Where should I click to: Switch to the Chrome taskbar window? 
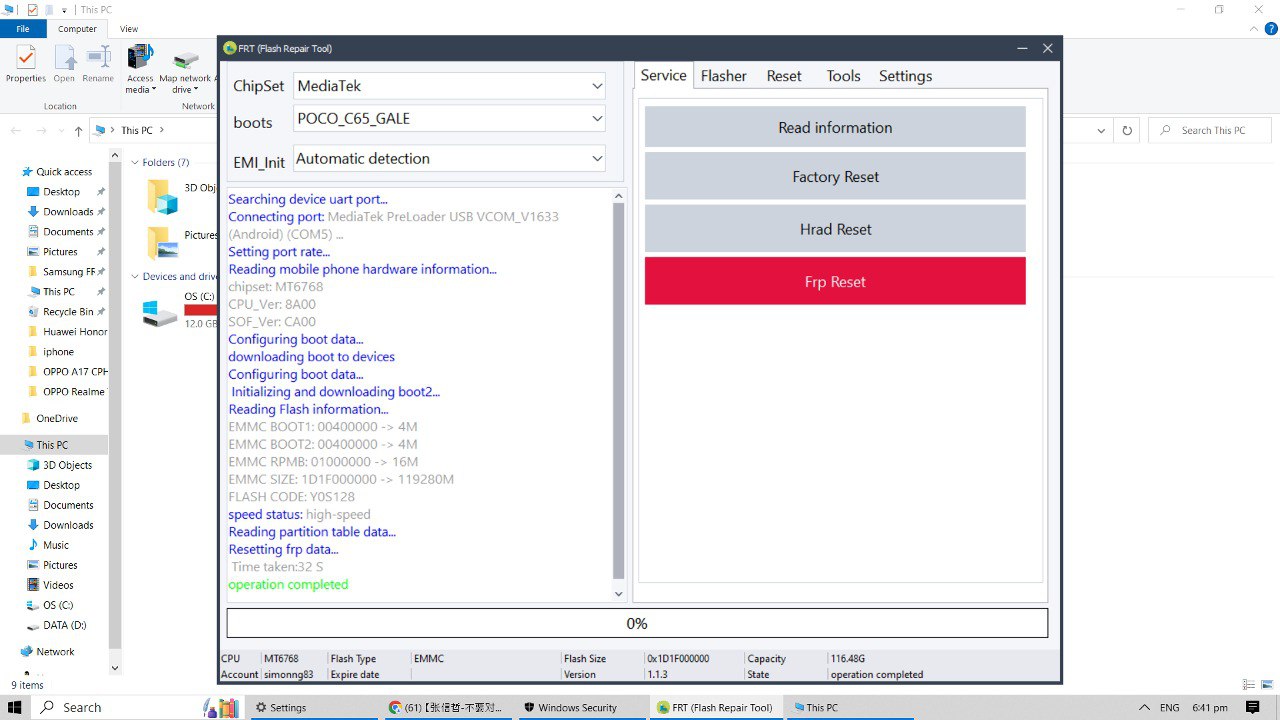coord(448,707)
